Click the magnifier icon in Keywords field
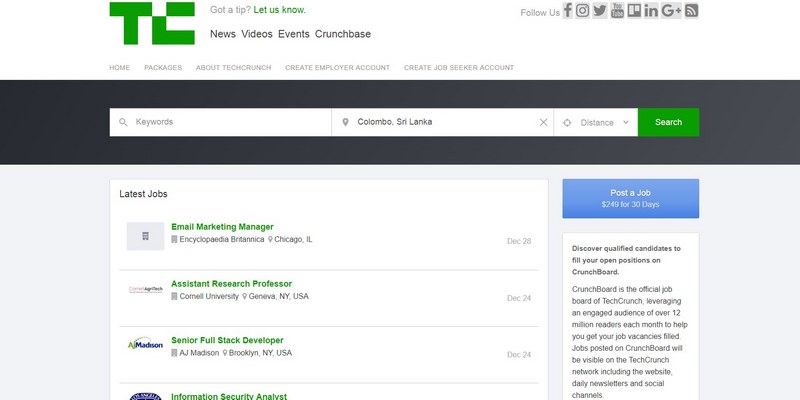The image size is (800, 400). coord(123,122)
